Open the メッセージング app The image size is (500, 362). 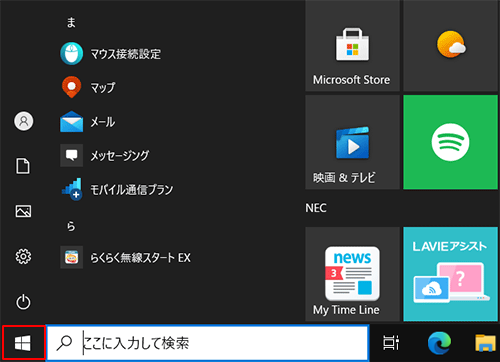click(105, 155)
